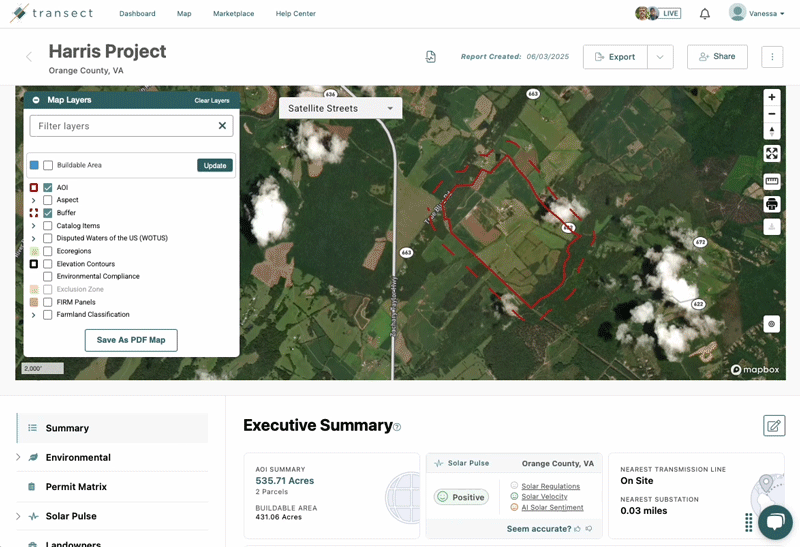Image resolution: width=800 pixels, height=547 pixels.
Task: Open the Marketplace menu item
Action: (233, 14)
